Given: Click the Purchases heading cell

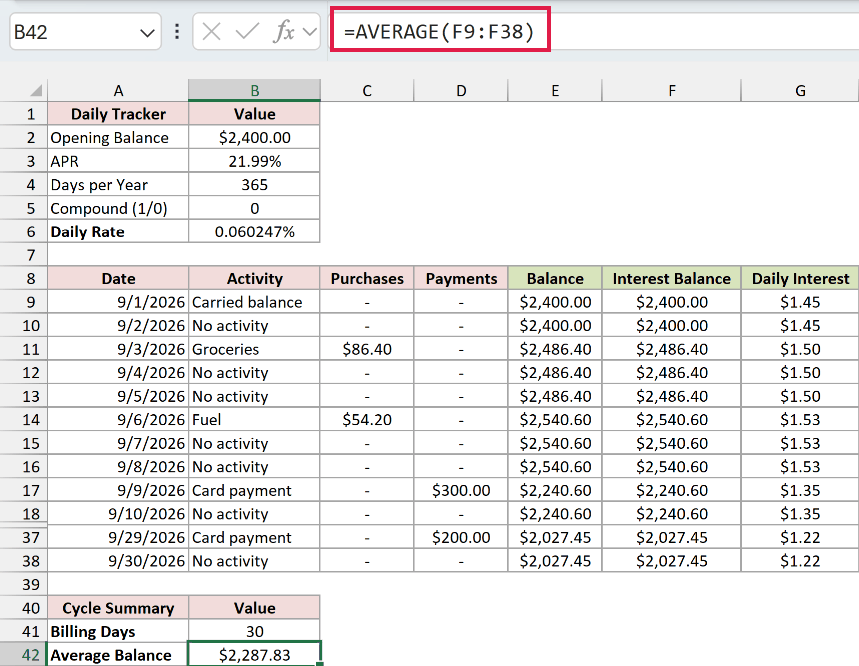Looking at the screenshot, I should (x=367, y=278).
